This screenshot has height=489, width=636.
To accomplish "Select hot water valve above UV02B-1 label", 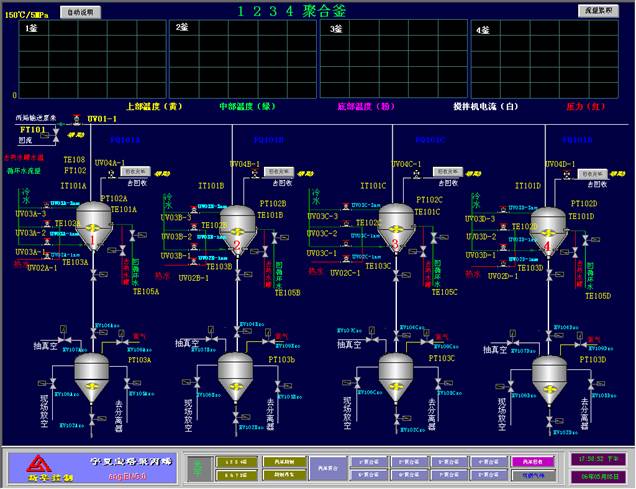I will tap(194, 261).
